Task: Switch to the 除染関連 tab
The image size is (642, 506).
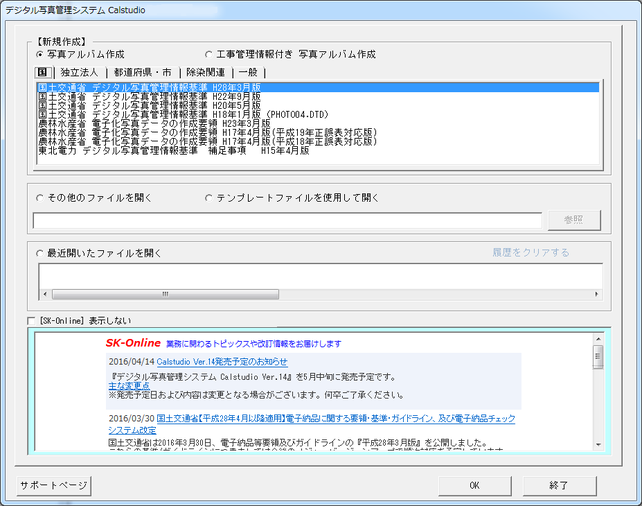Action: click(x=206, y=72)
